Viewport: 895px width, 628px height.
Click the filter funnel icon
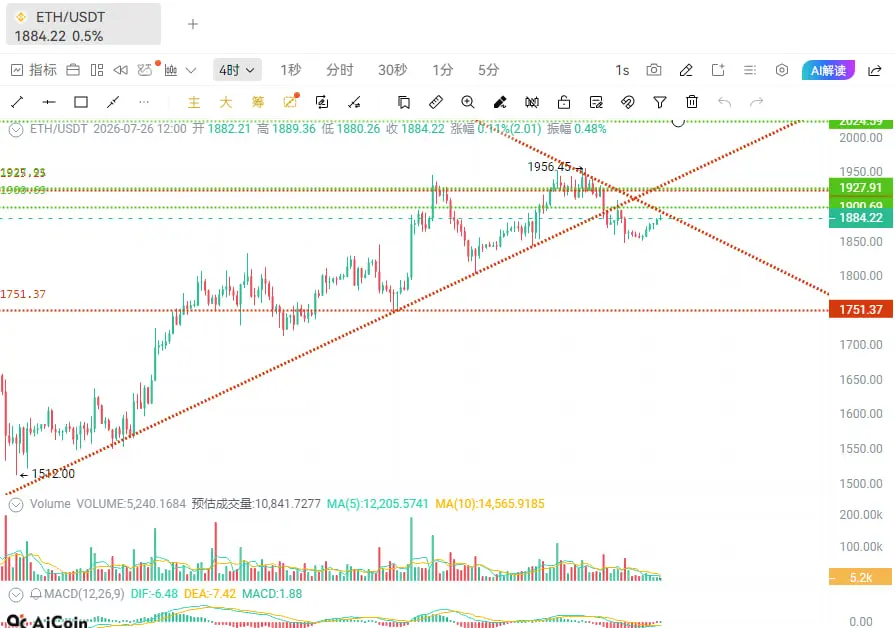point(660,102)
